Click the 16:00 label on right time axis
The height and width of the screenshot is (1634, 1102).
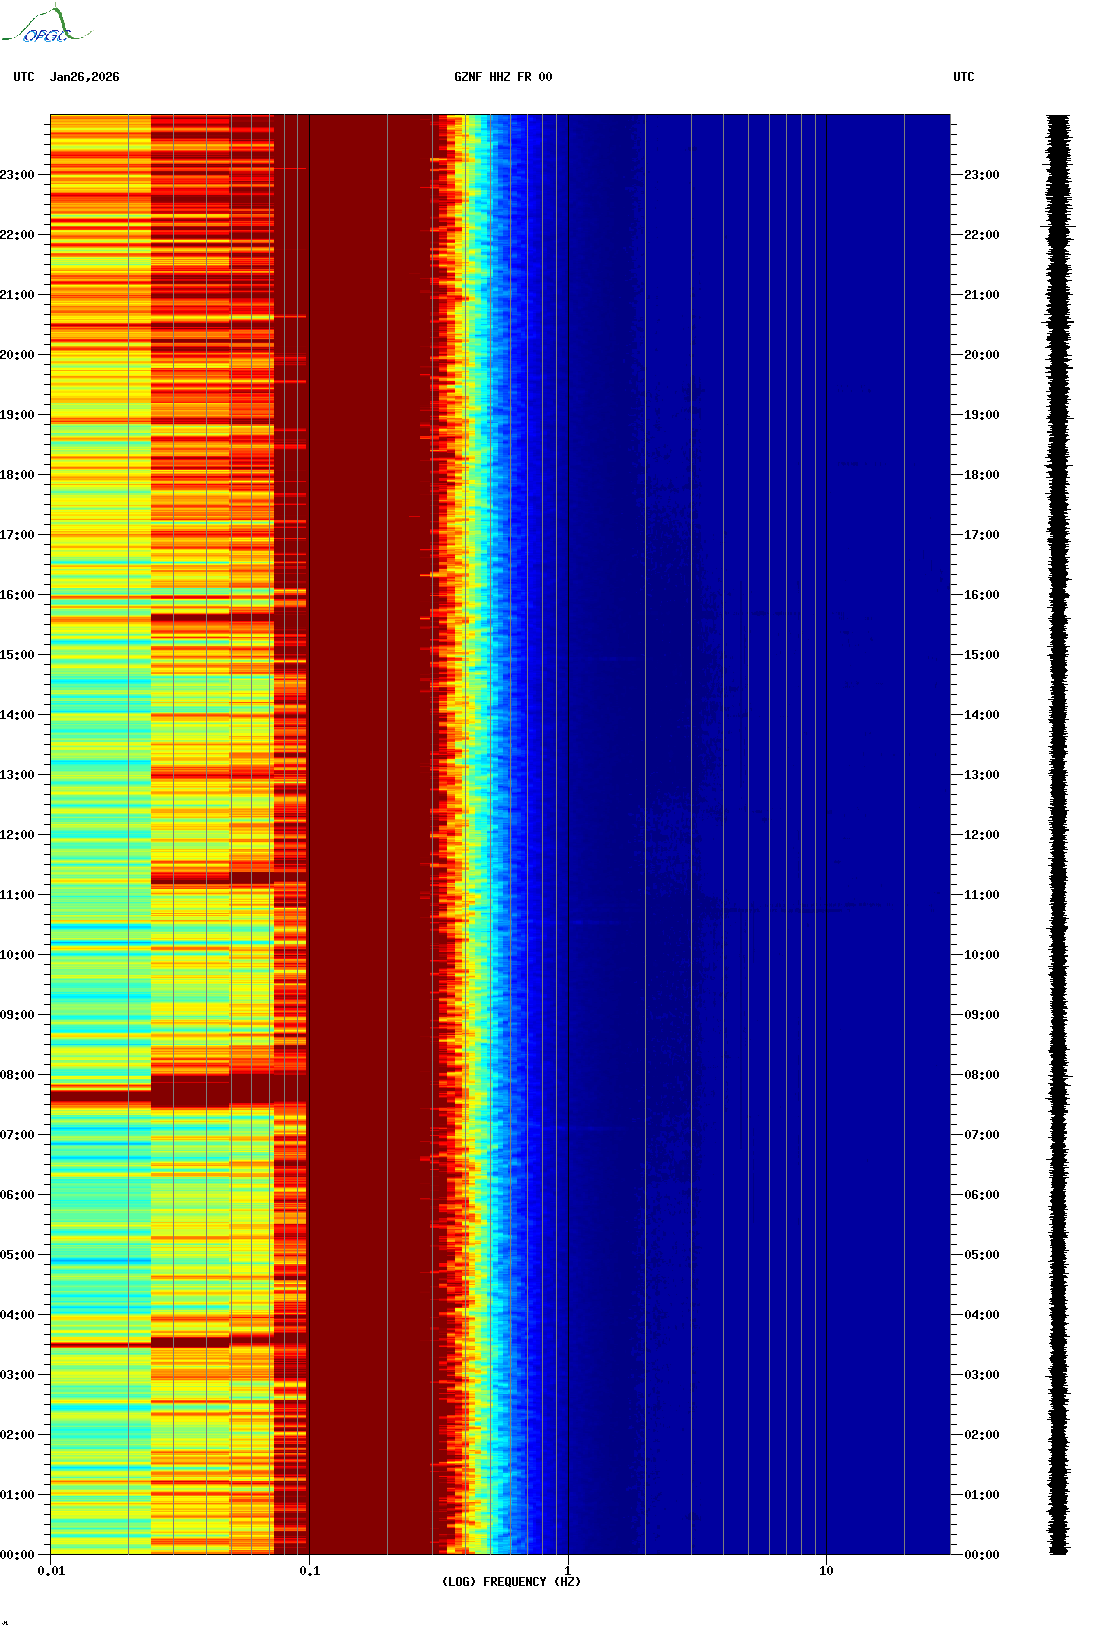coord(981,595)
